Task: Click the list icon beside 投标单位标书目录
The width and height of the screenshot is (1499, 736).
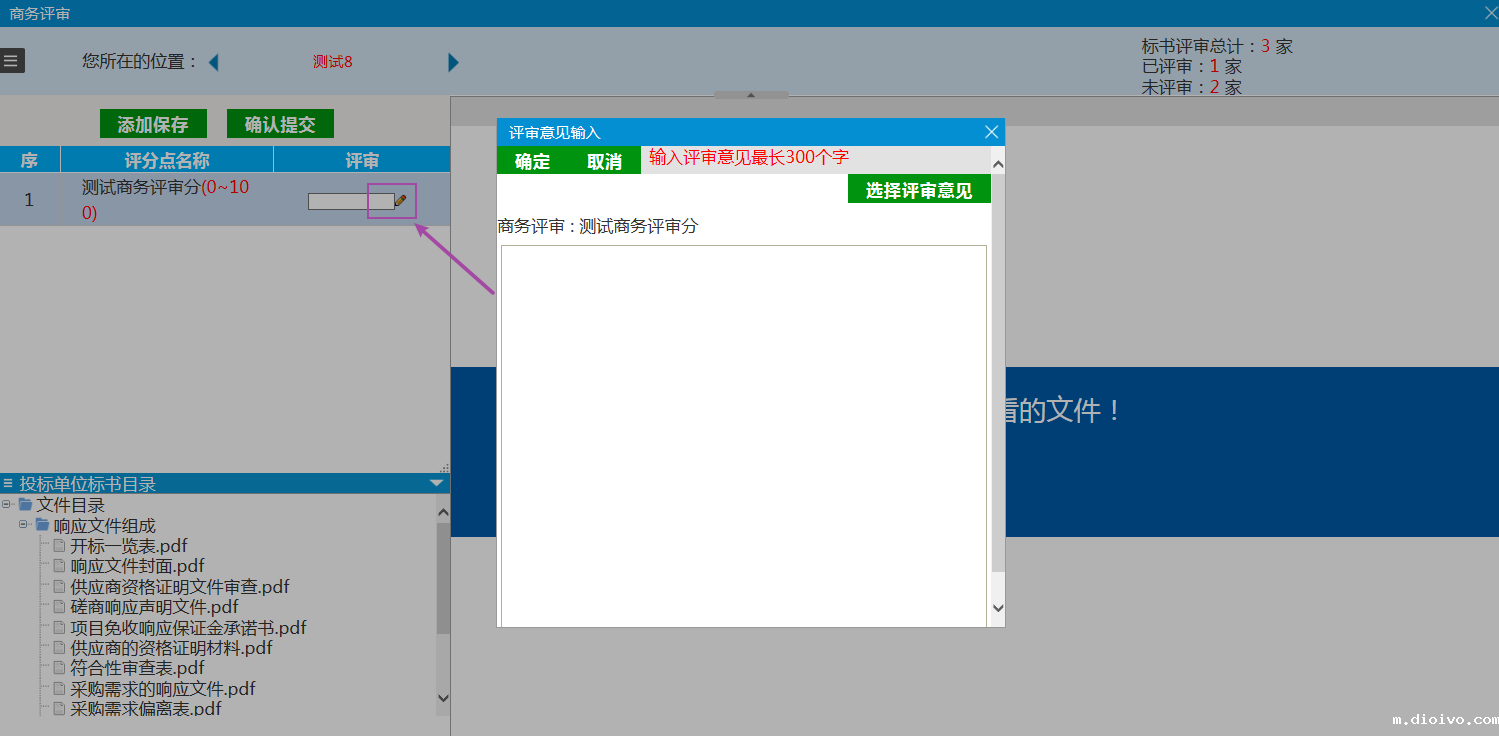Action: [8, 484]
